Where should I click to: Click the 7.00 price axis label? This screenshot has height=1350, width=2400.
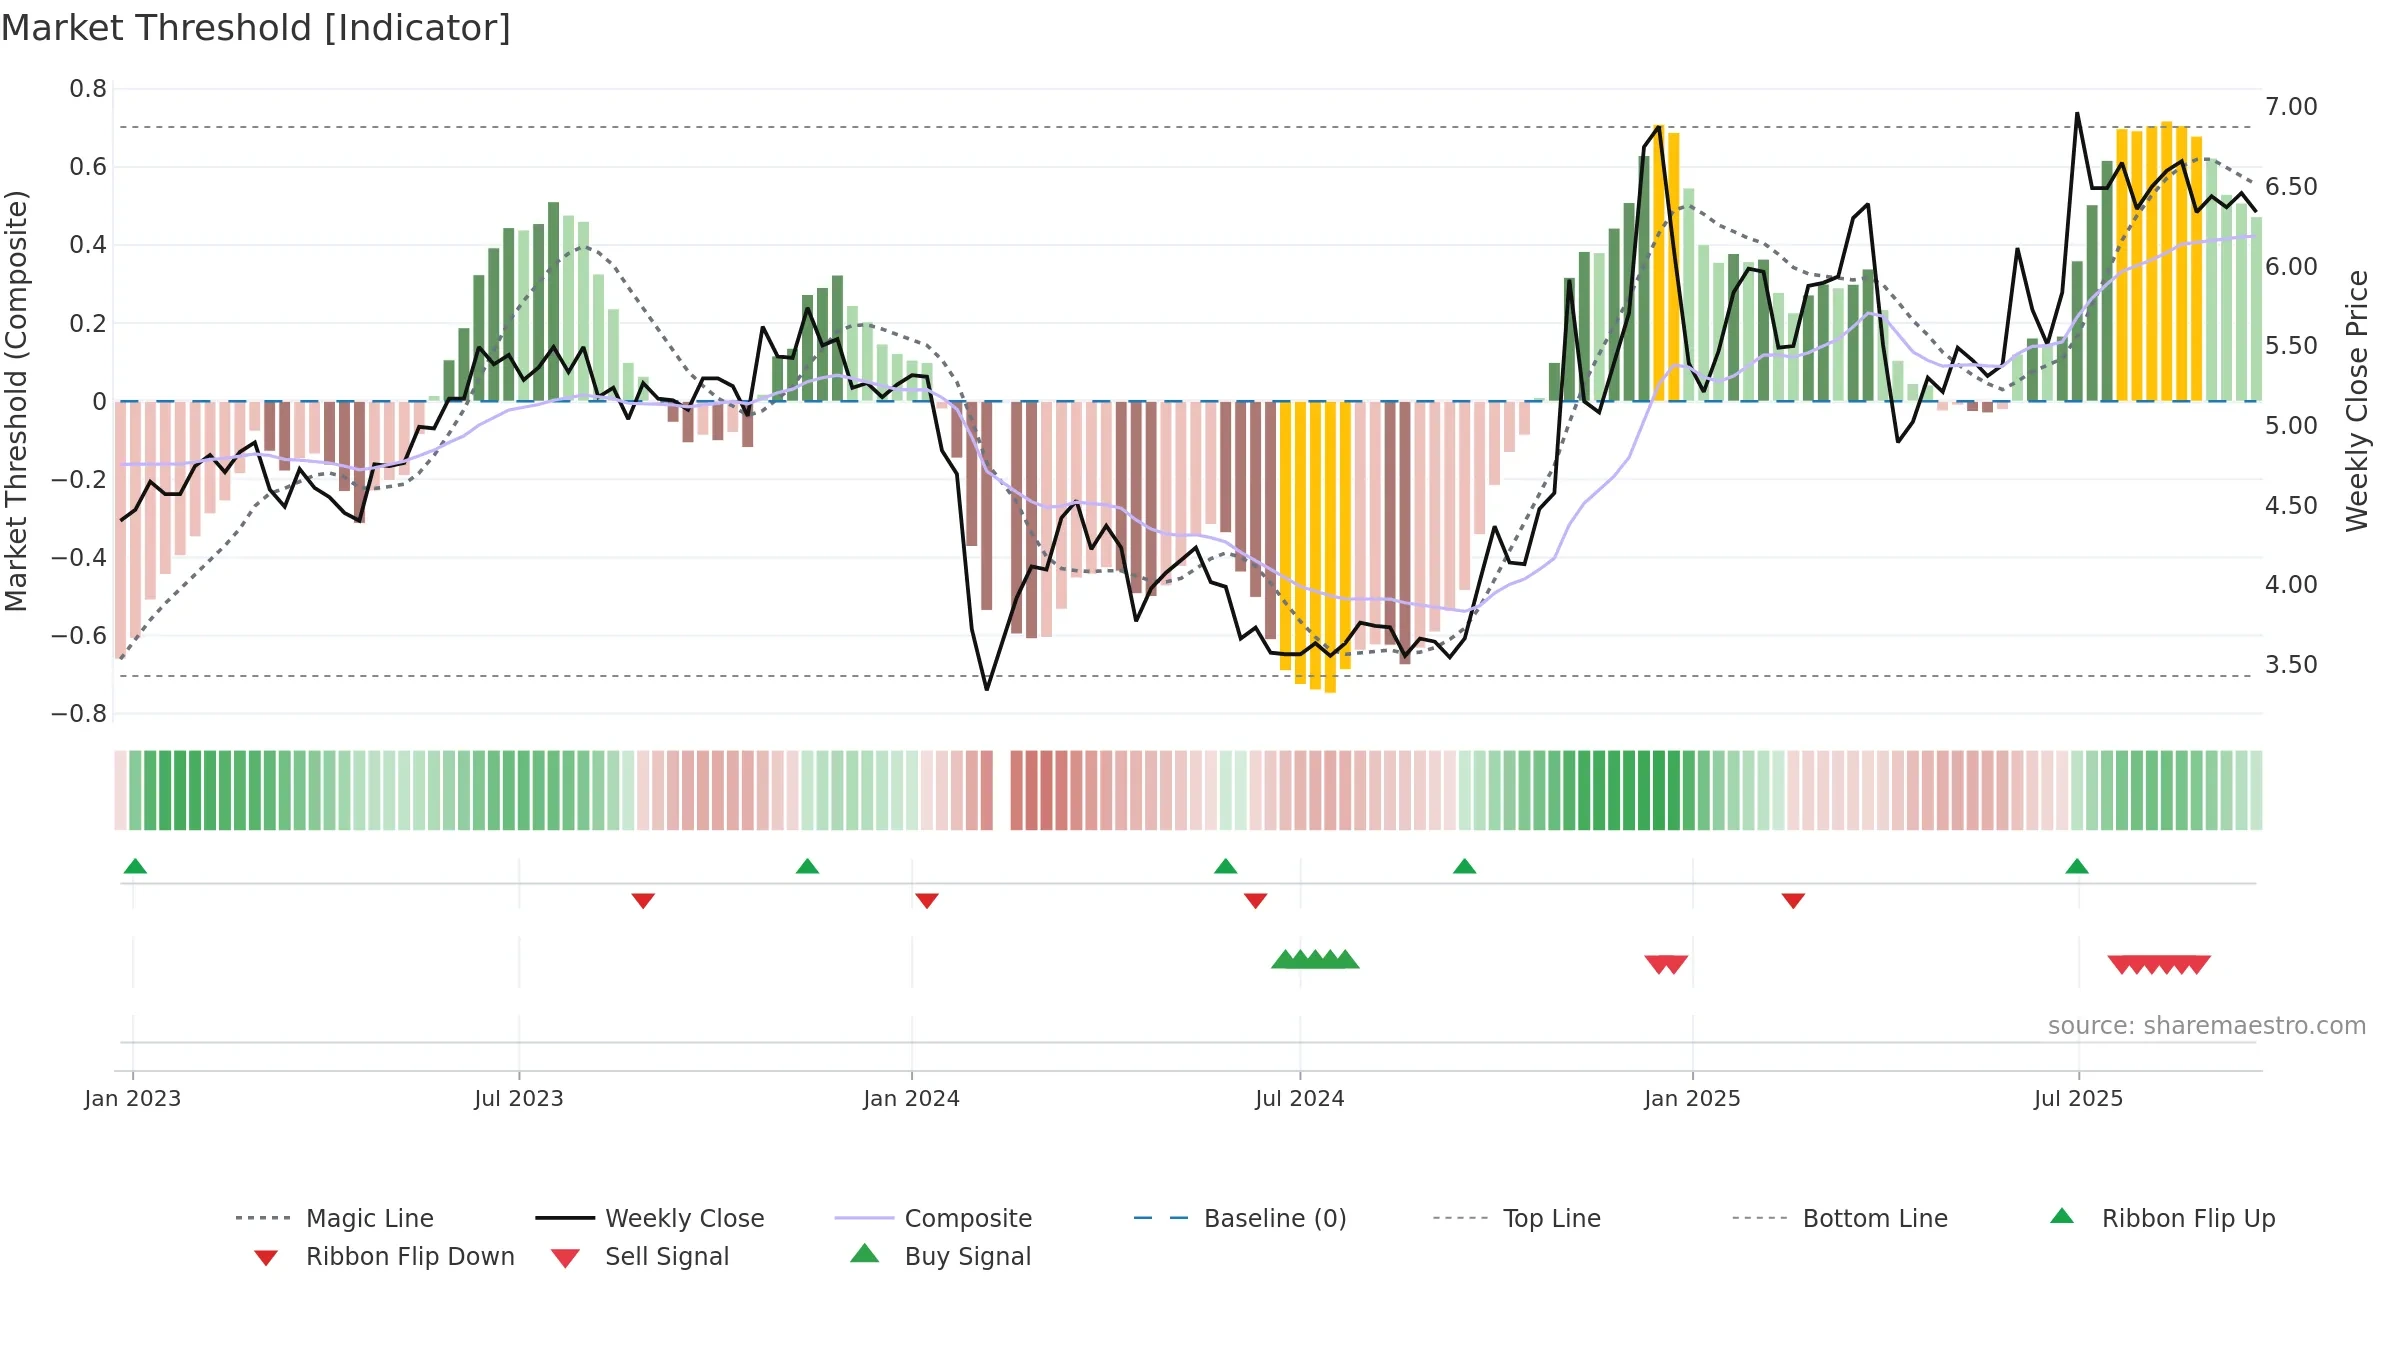point(2291,107)
